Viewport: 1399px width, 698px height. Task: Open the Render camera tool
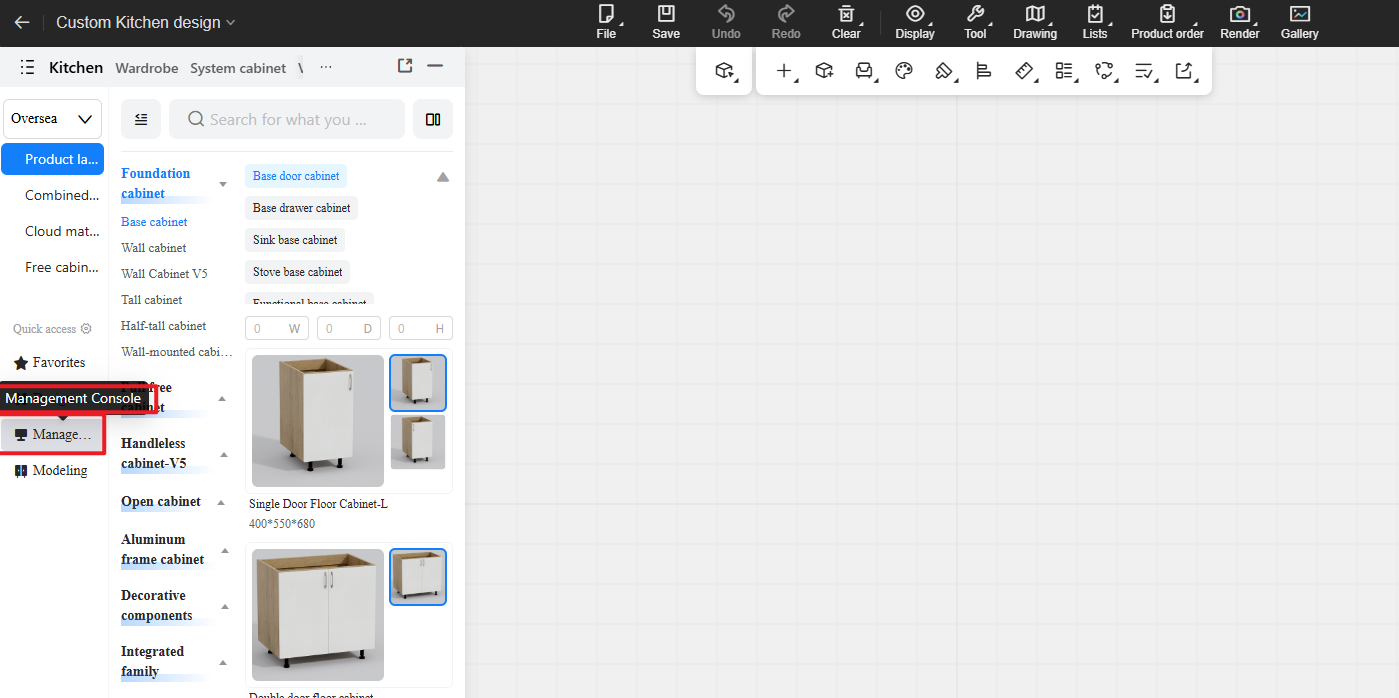[1239, 22]
